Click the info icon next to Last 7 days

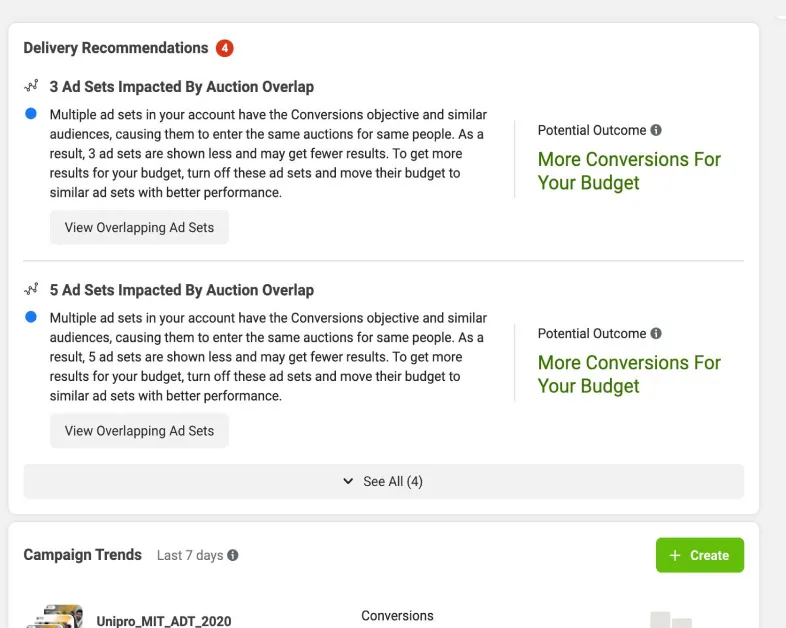tap(233, 555)
